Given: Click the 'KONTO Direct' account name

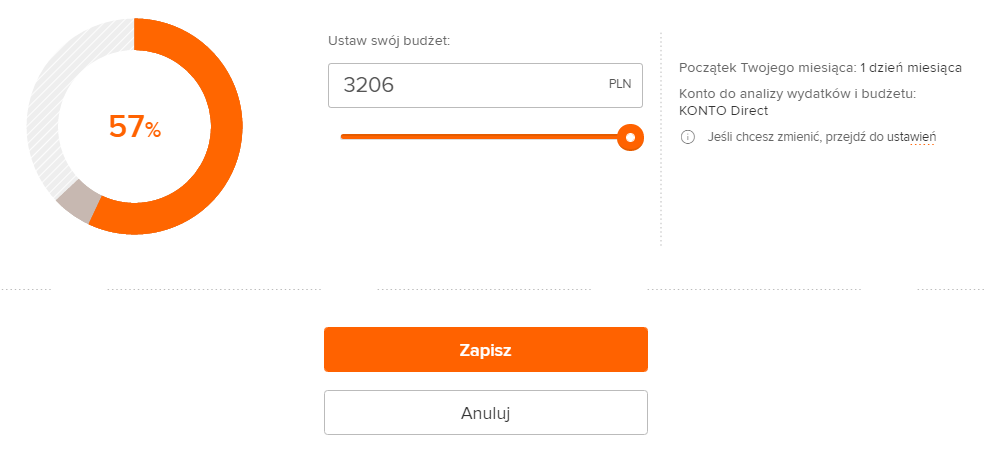Looking at the screenshot, I should click(x=723, y=111).
